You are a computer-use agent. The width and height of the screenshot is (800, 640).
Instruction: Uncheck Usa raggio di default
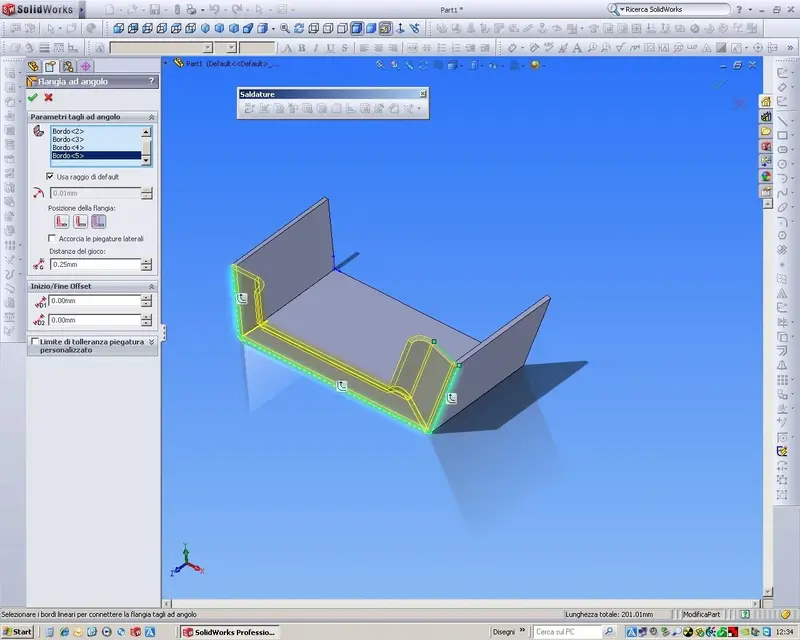point(50,176)
